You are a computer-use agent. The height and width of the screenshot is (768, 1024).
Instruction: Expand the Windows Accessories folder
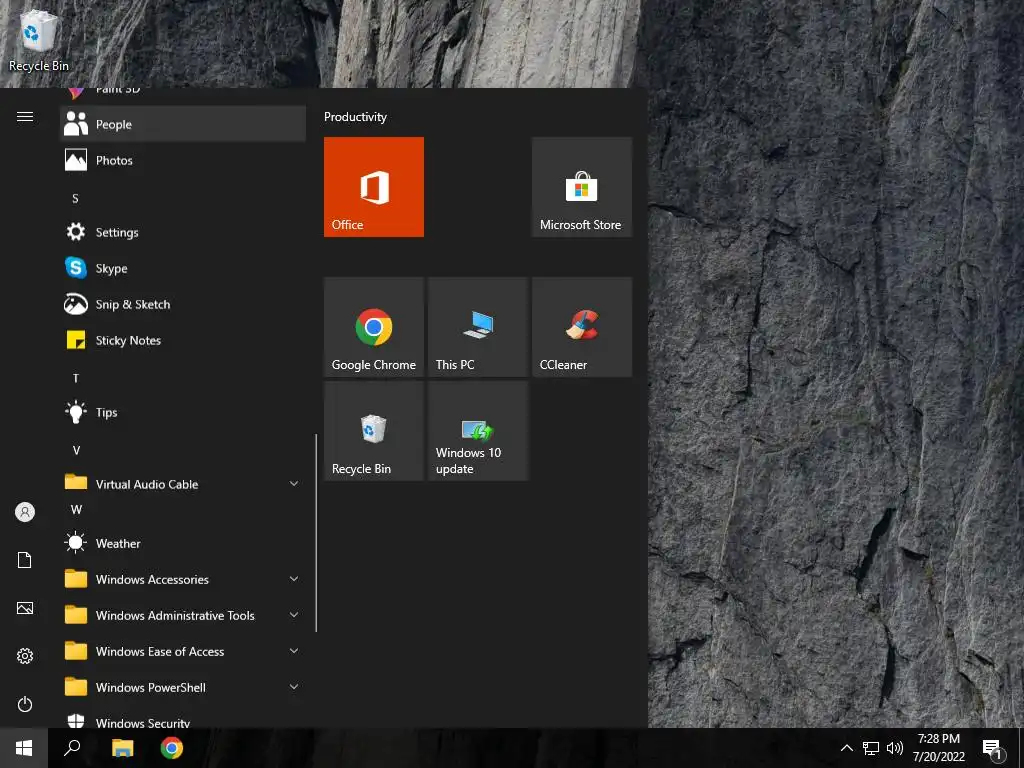(183, 579)
